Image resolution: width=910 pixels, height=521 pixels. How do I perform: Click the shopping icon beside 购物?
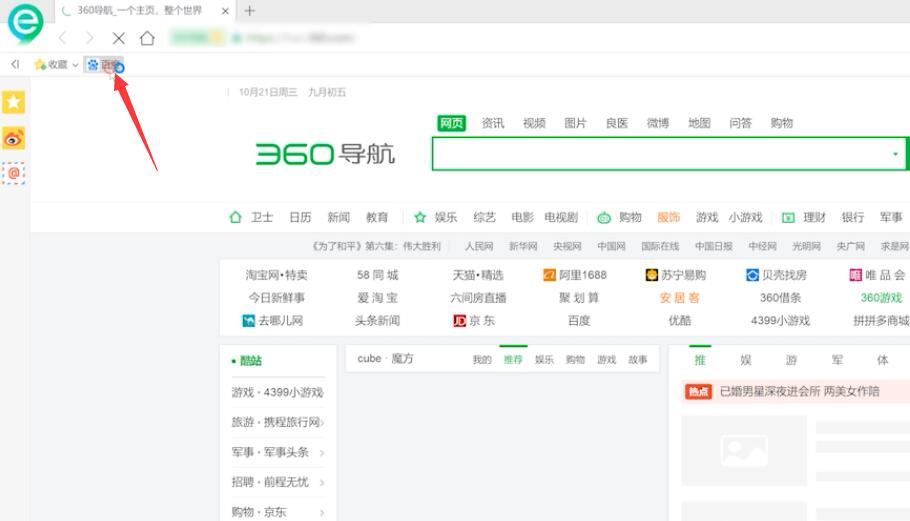[604, 218]
